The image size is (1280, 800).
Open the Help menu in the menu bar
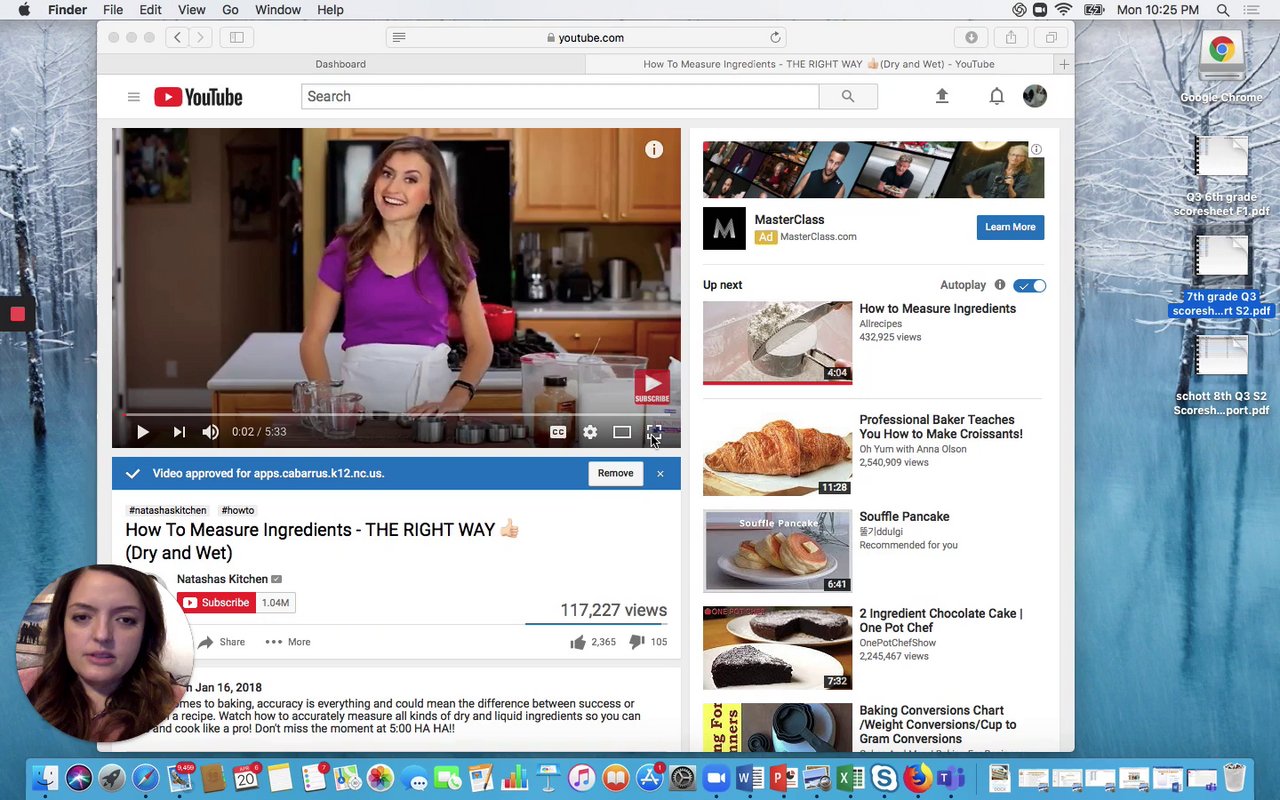click(x=330, y=10)
